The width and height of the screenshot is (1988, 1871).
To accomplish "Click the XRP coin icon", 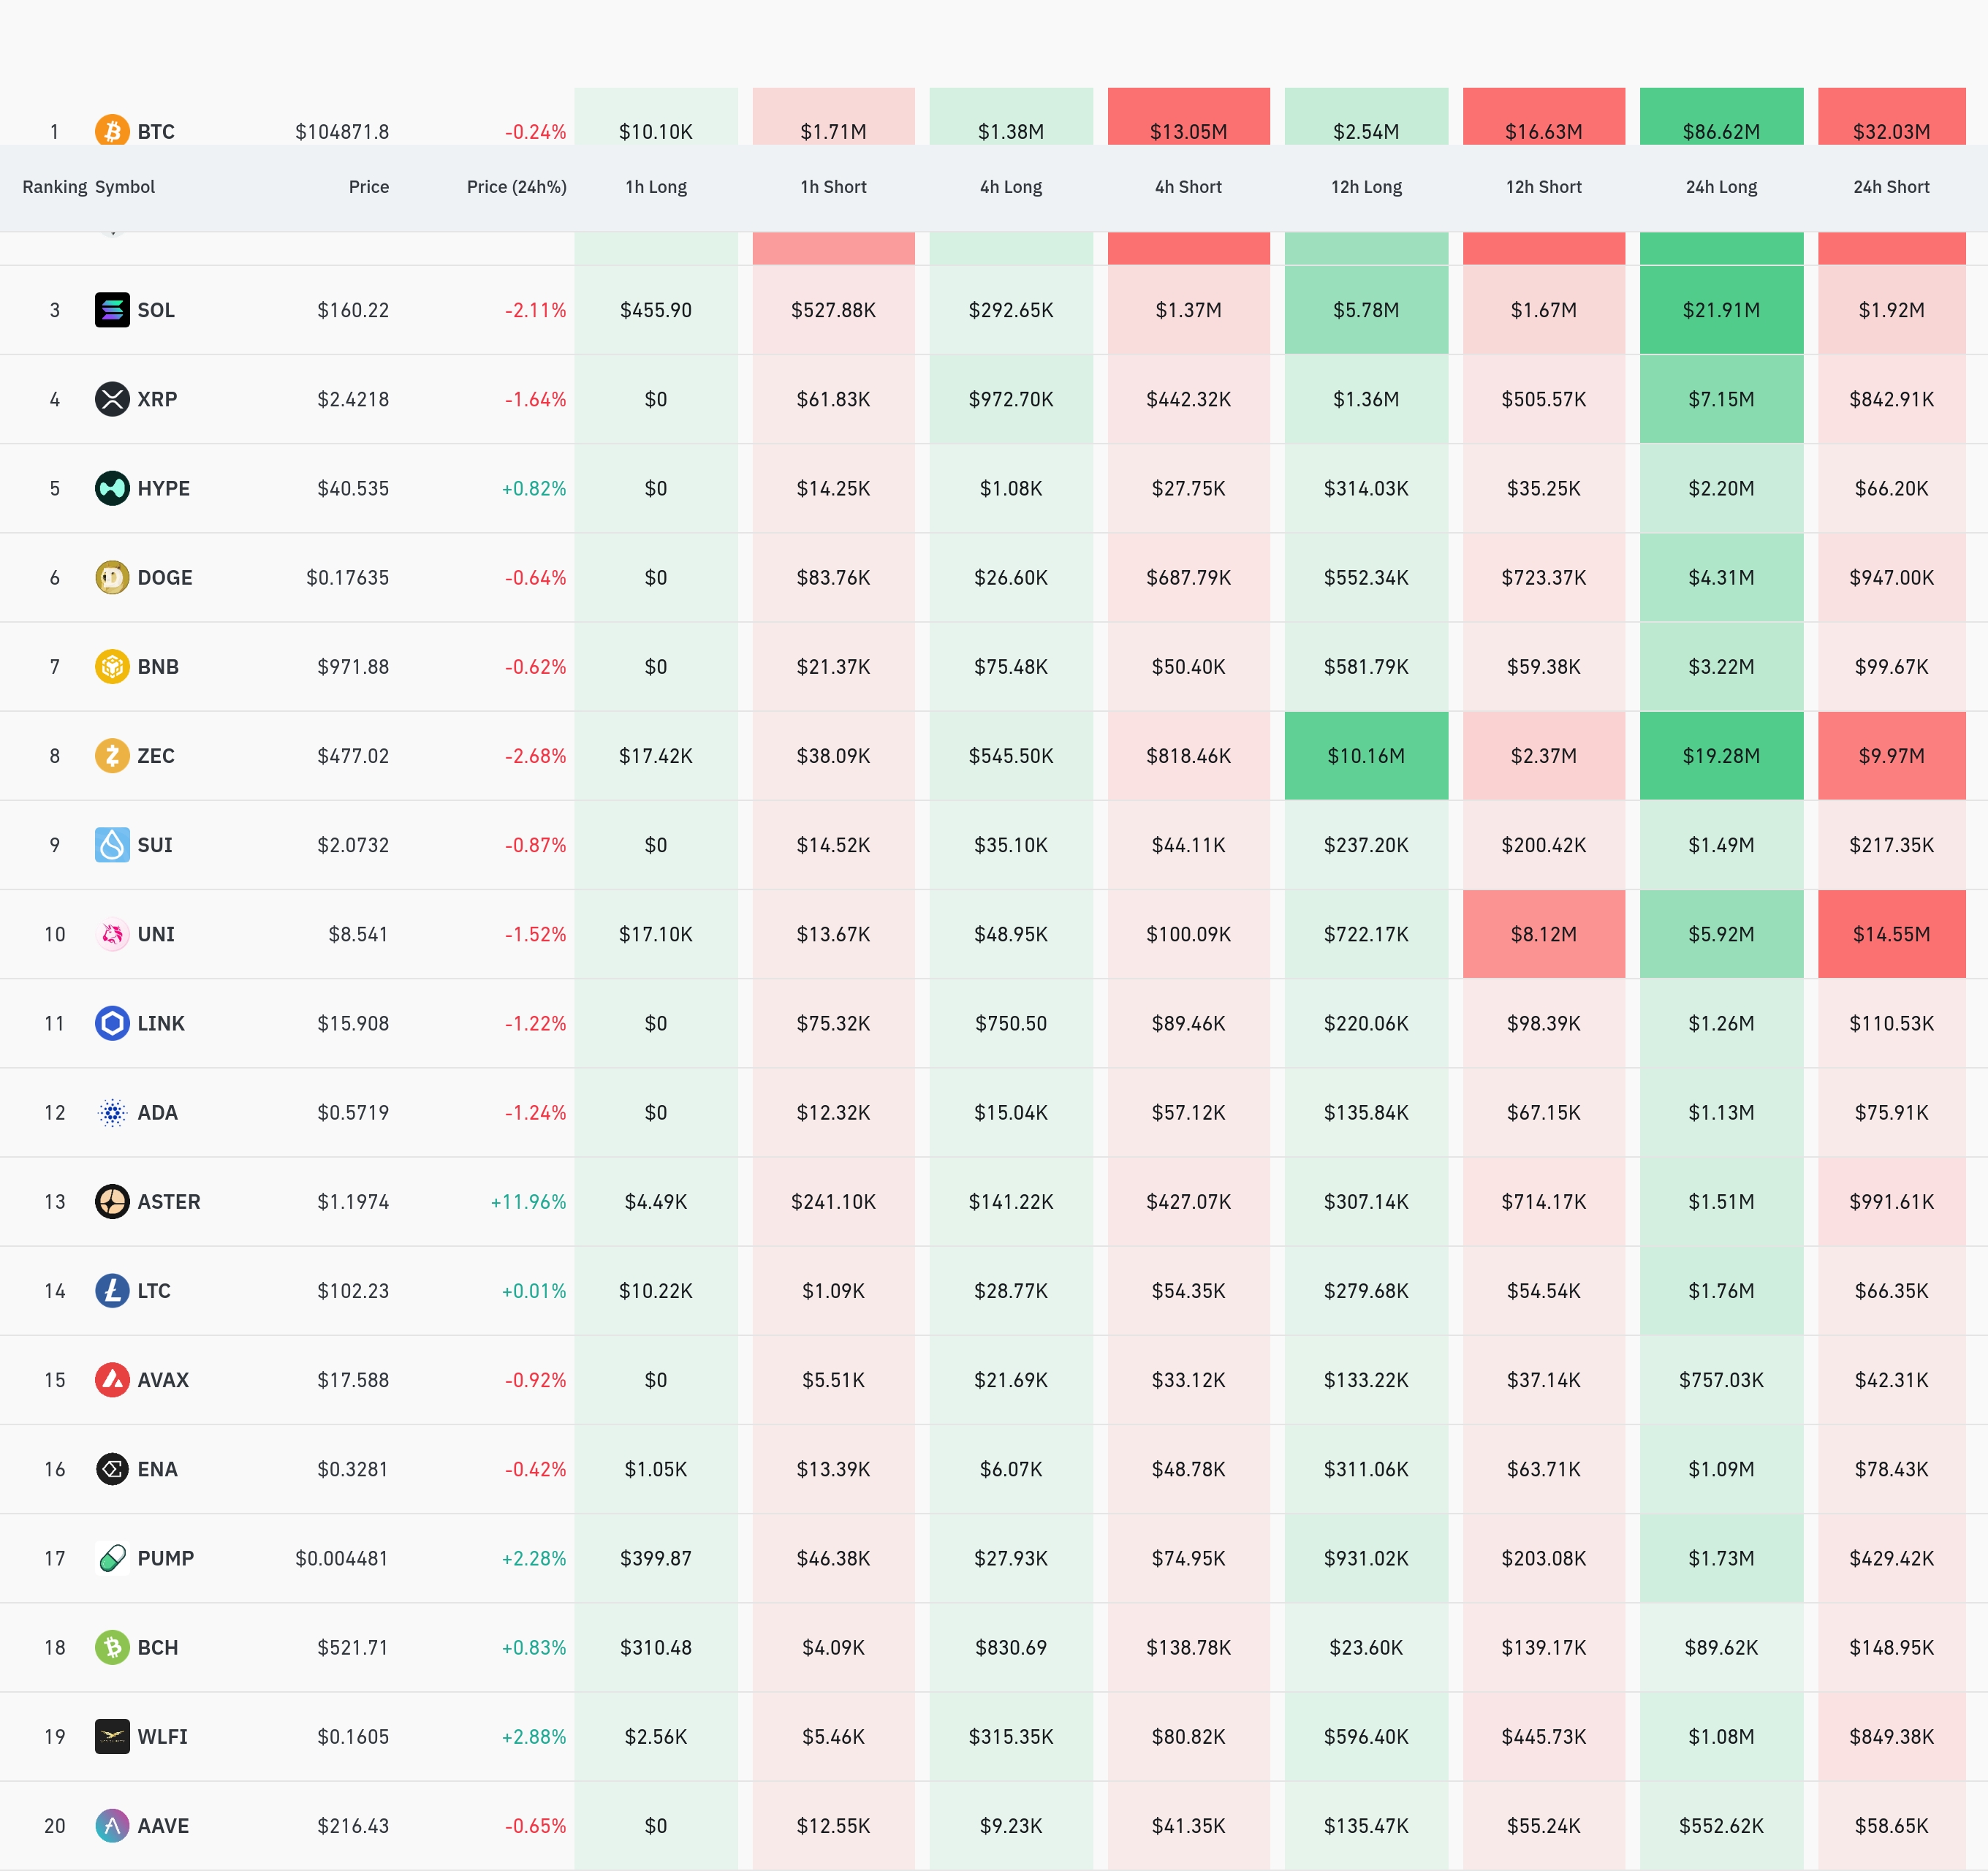I will point(112,399).
